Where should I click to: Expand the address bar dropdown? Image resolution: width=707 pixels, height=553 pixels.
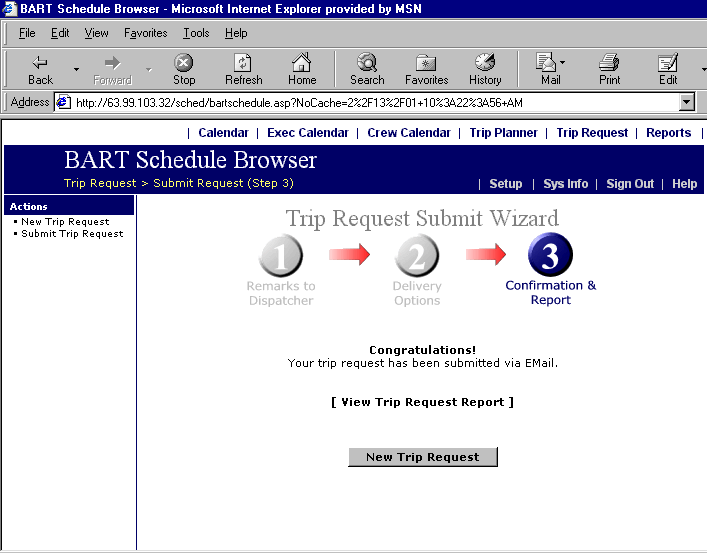click(686, 102)
